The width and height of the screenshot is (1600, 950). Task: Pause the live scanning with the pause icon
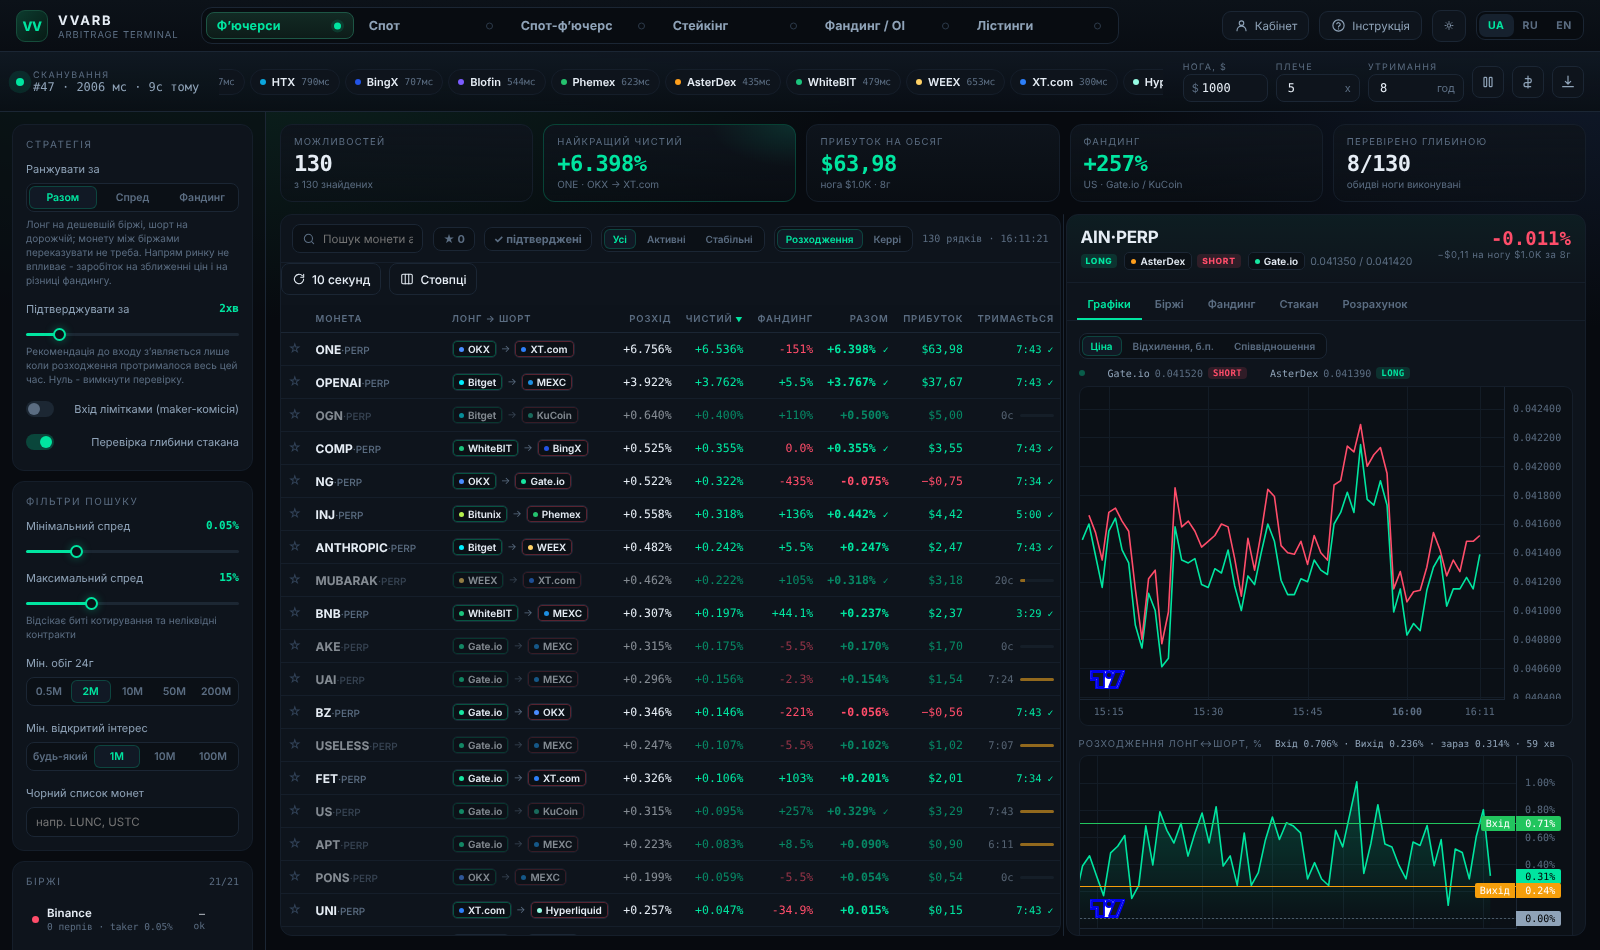[x=1488, y=83]
